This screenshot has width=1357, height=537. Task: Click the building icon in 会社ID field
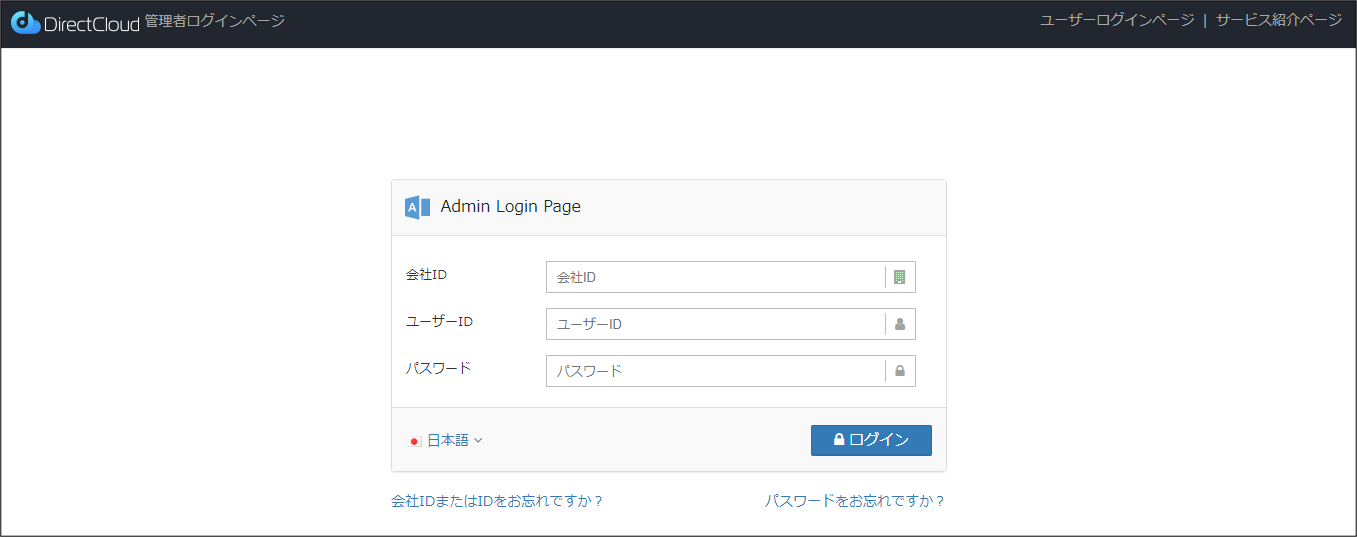[x=899, y=277]
